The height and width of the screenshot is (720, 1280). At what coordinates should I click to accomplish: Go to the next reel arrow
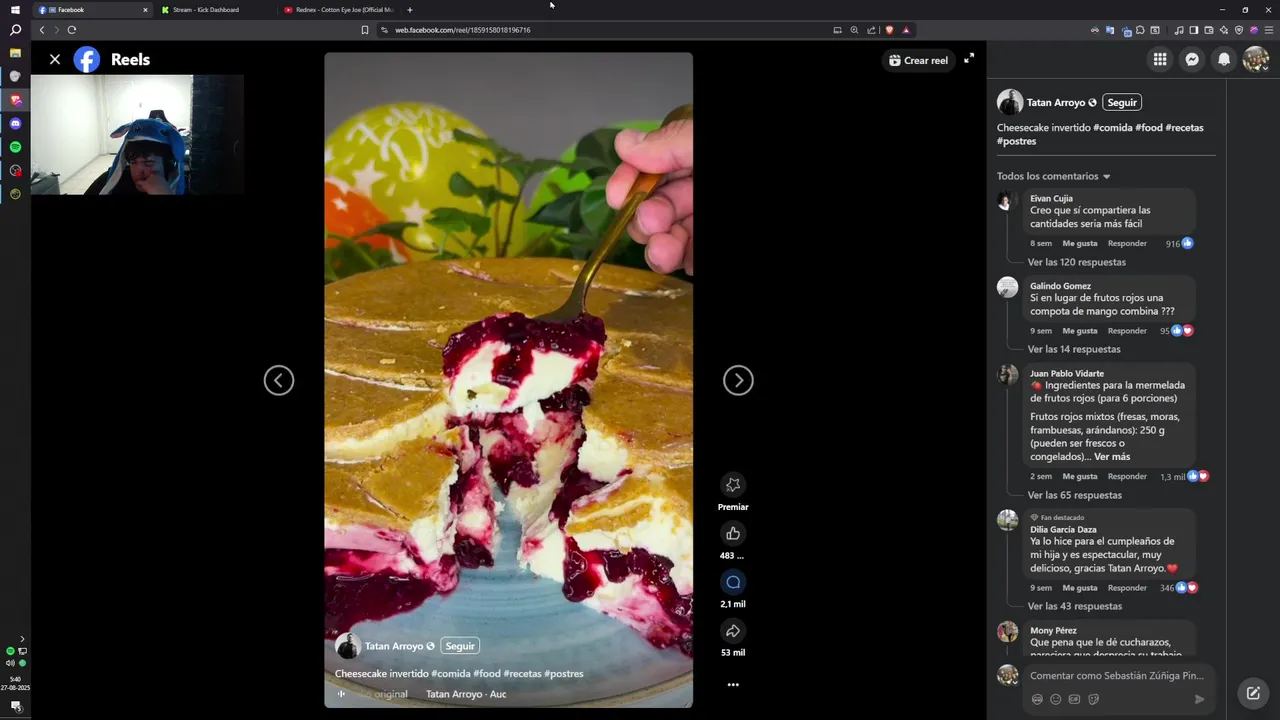coord(738,380)
